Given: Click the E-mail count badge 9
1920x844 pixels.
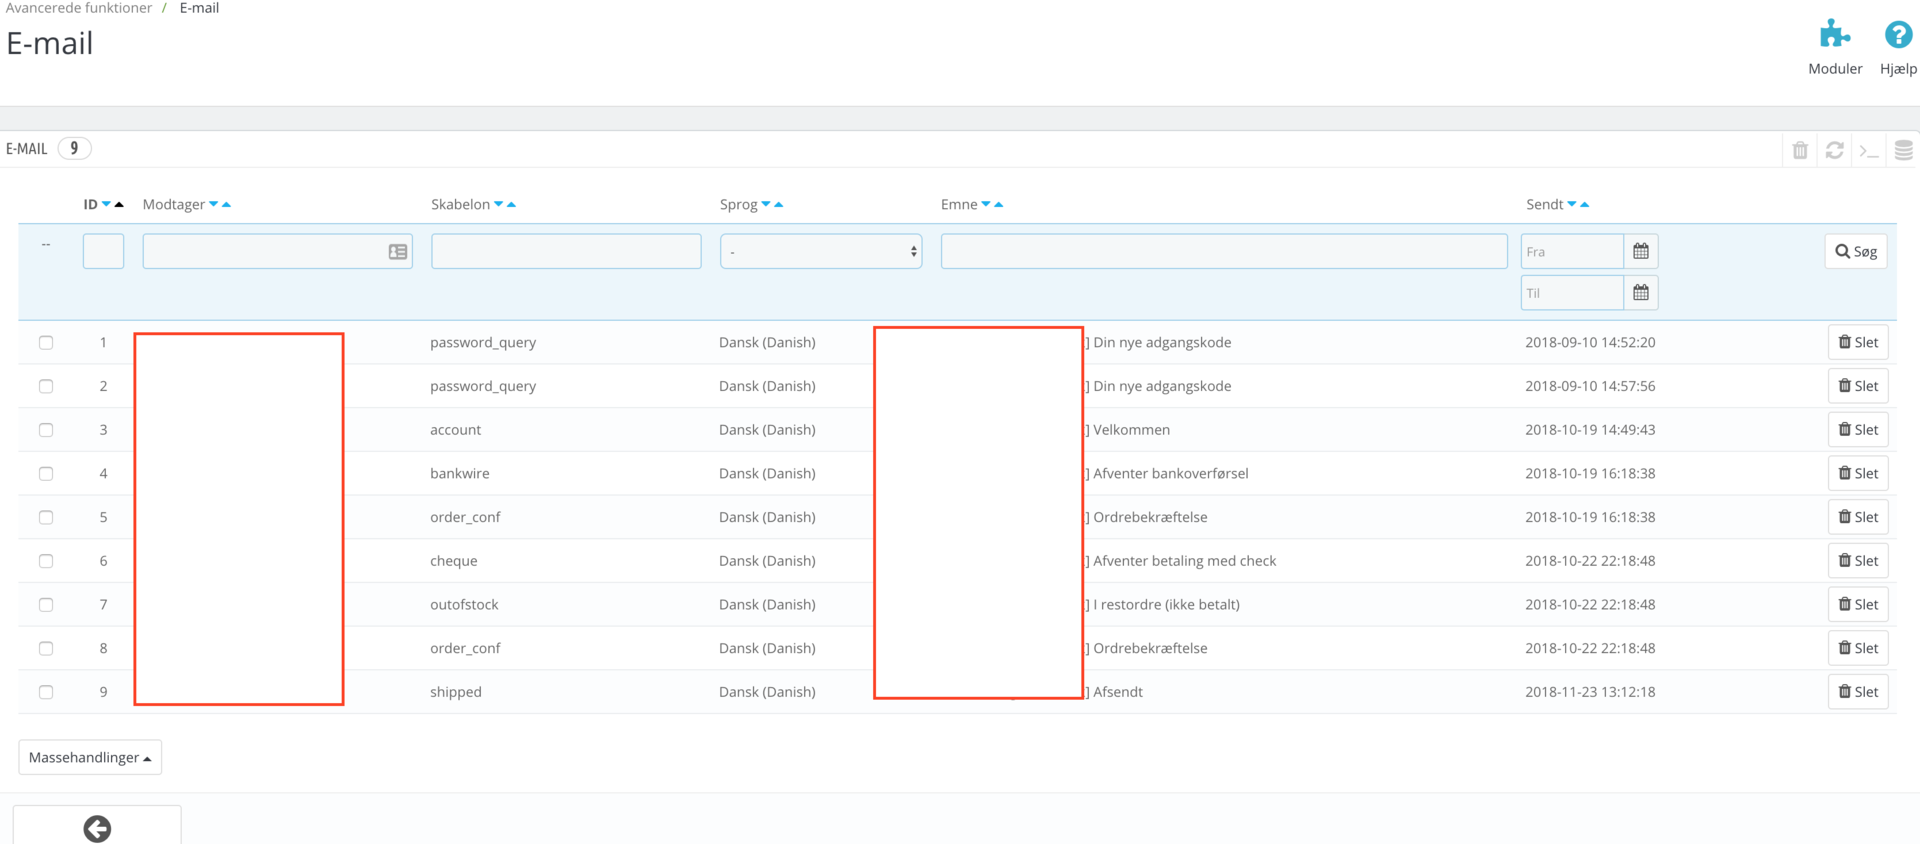Looking at the screenshot, I should tap(74, 148).
